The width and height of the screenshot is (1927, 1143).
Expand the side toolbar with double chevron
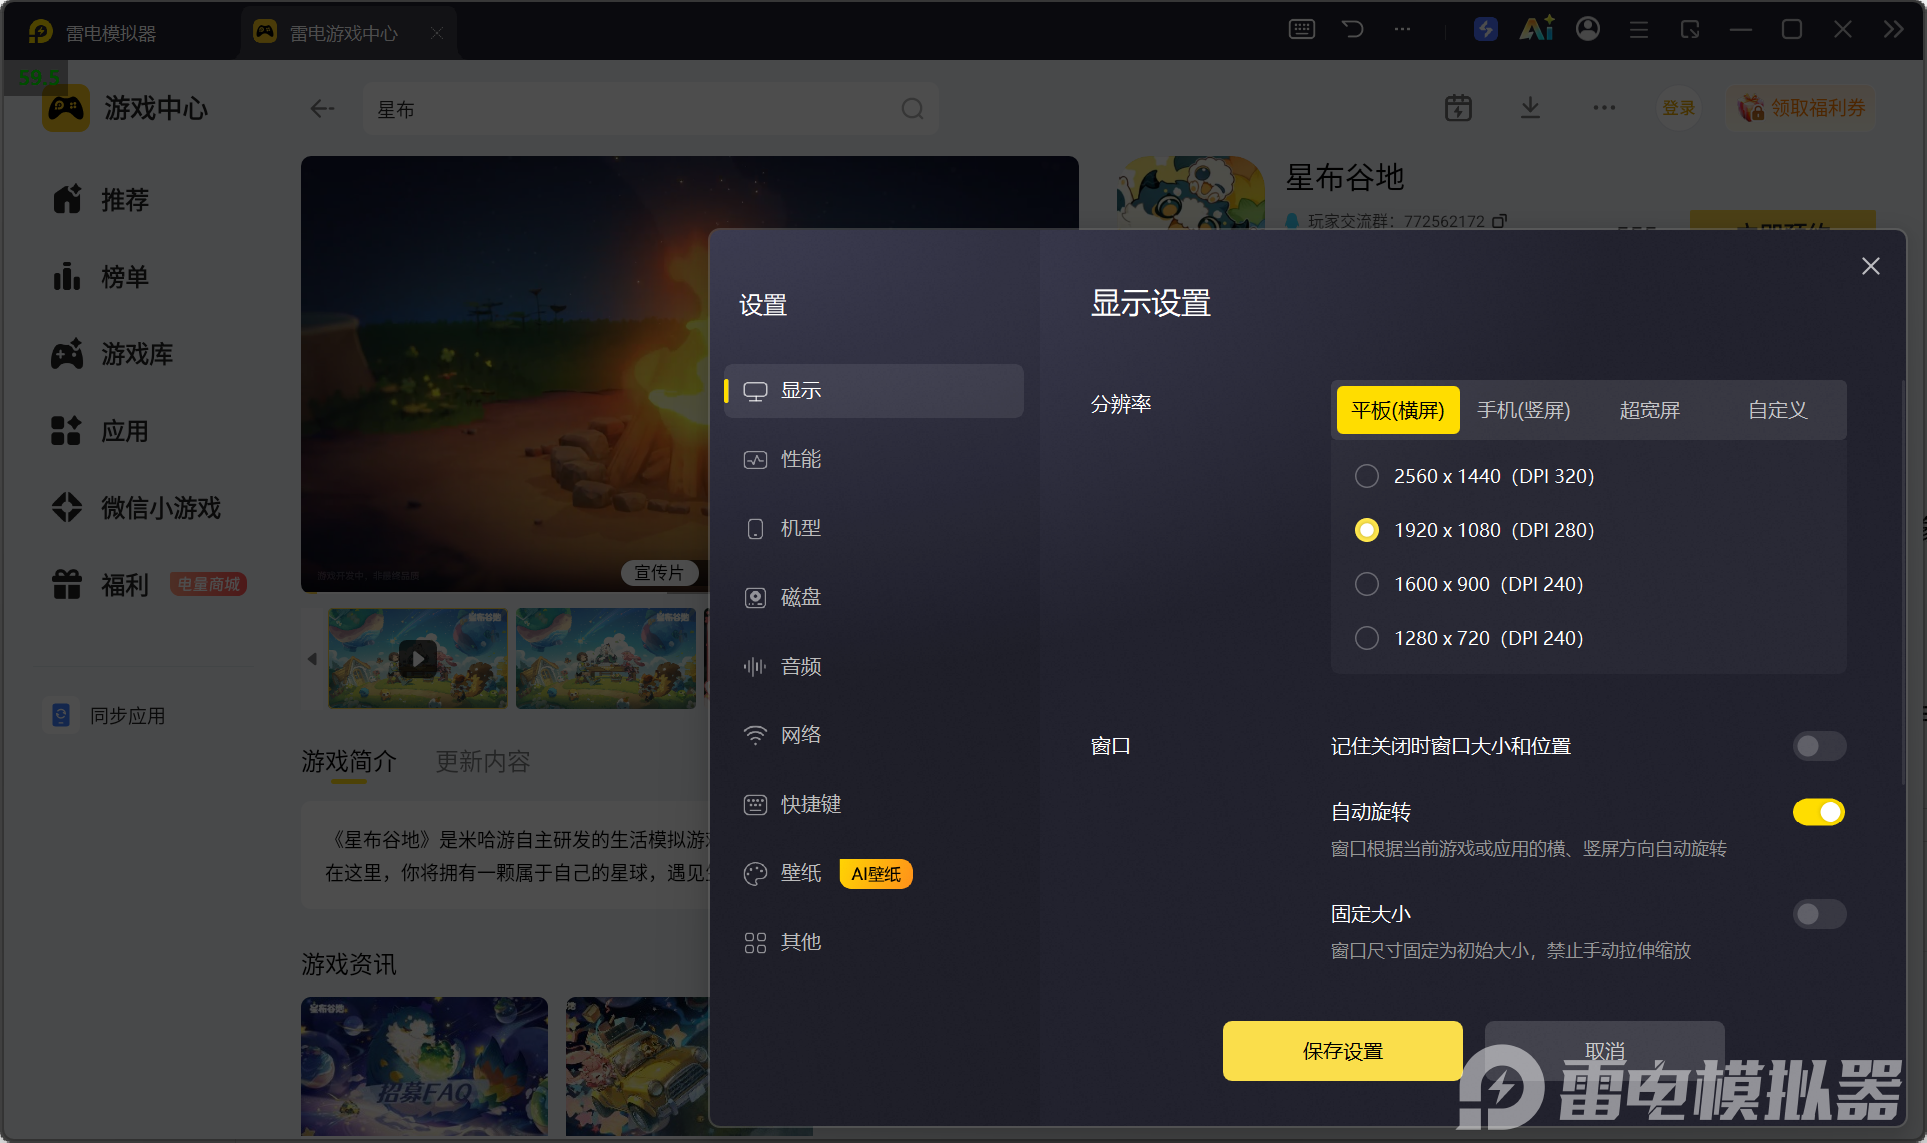(1894, 29)
